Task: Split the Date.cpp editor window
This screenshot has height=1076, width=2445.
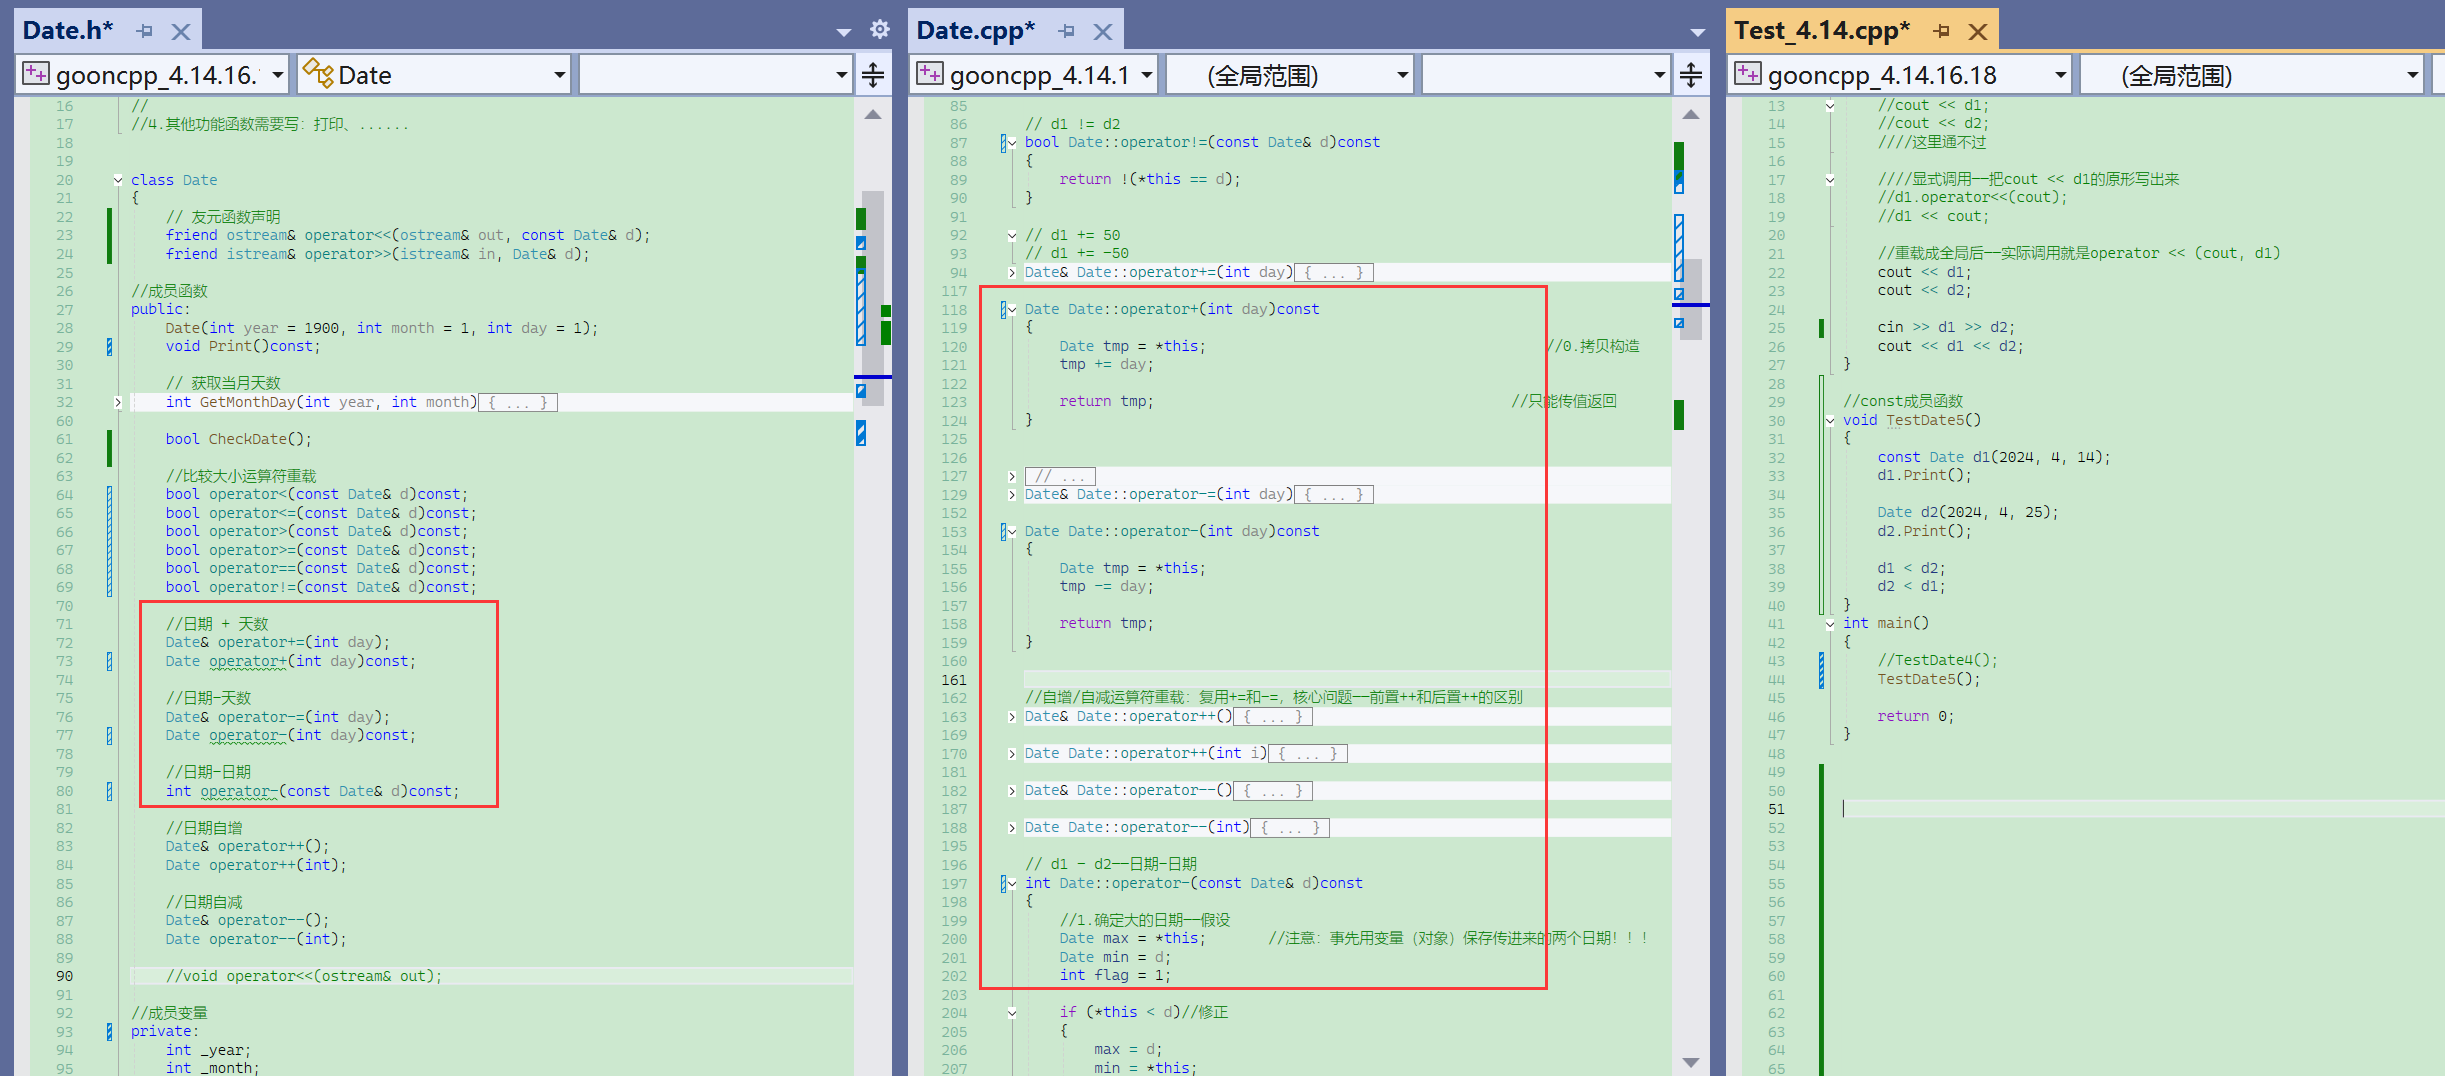Action: coord(1691,75)
